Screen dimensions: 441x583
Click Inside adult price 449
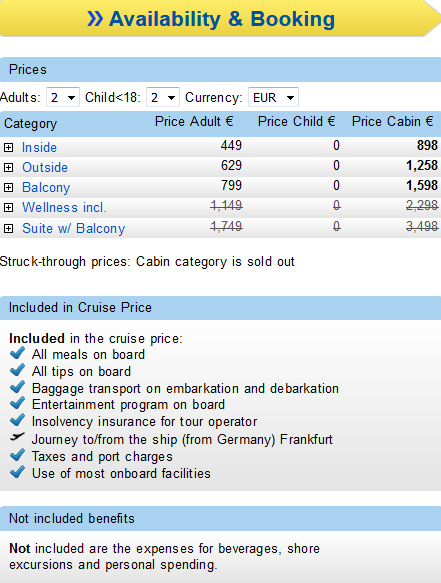[x=231, y=145]
